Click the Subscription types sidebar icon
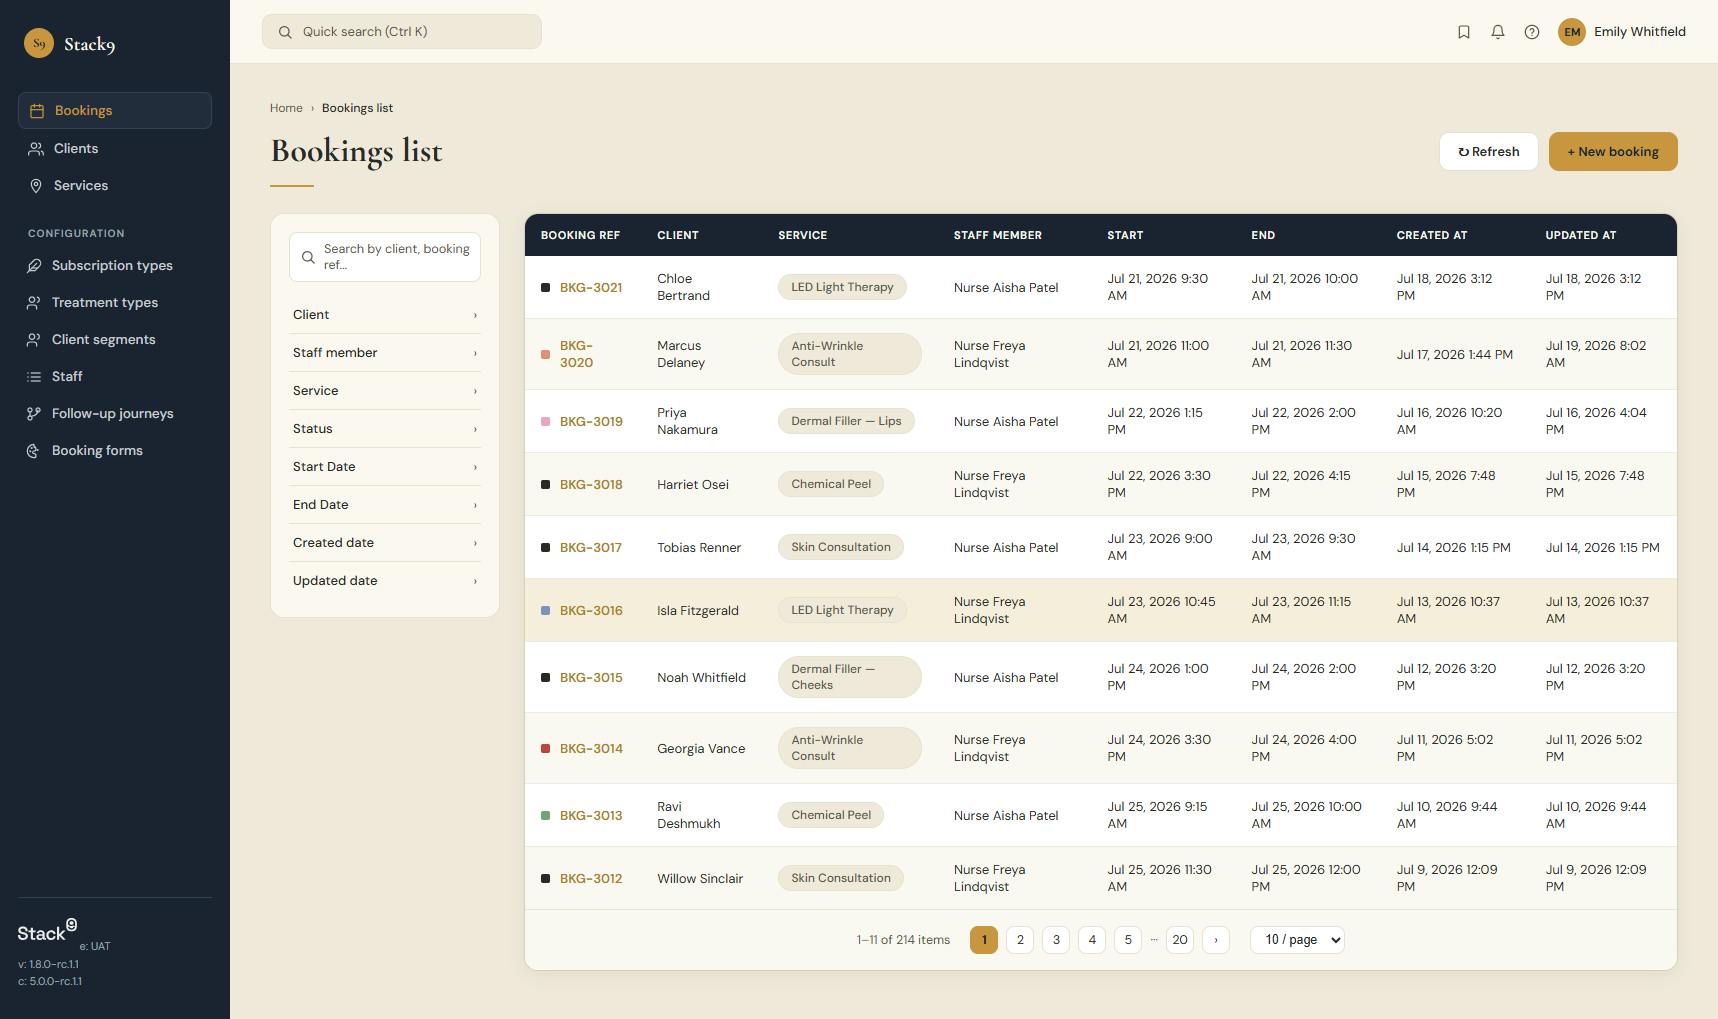The height and width of the screenshot is (1019, 1718). coord(34,266)
